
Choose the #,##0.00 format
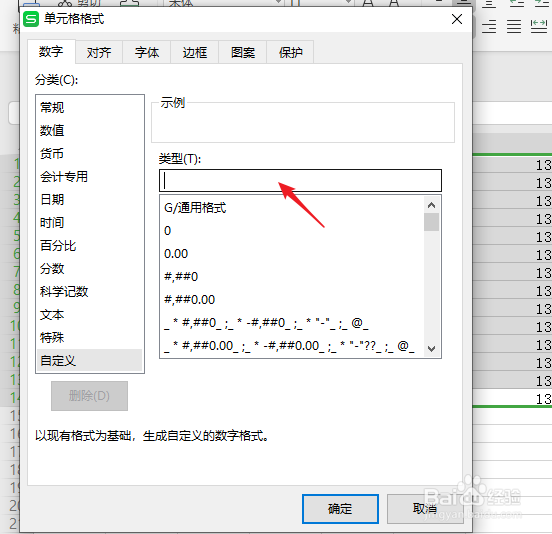tap(292, 300)
